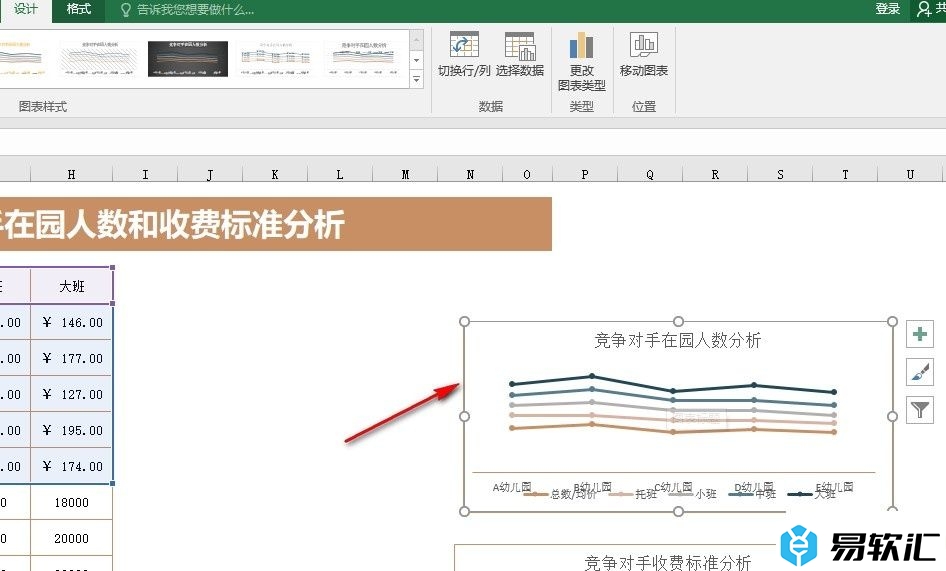Image resolution: width=946 pixels, height=571 pixels.
Task: Click the 托班 legend entry
Action: [632, 494]
